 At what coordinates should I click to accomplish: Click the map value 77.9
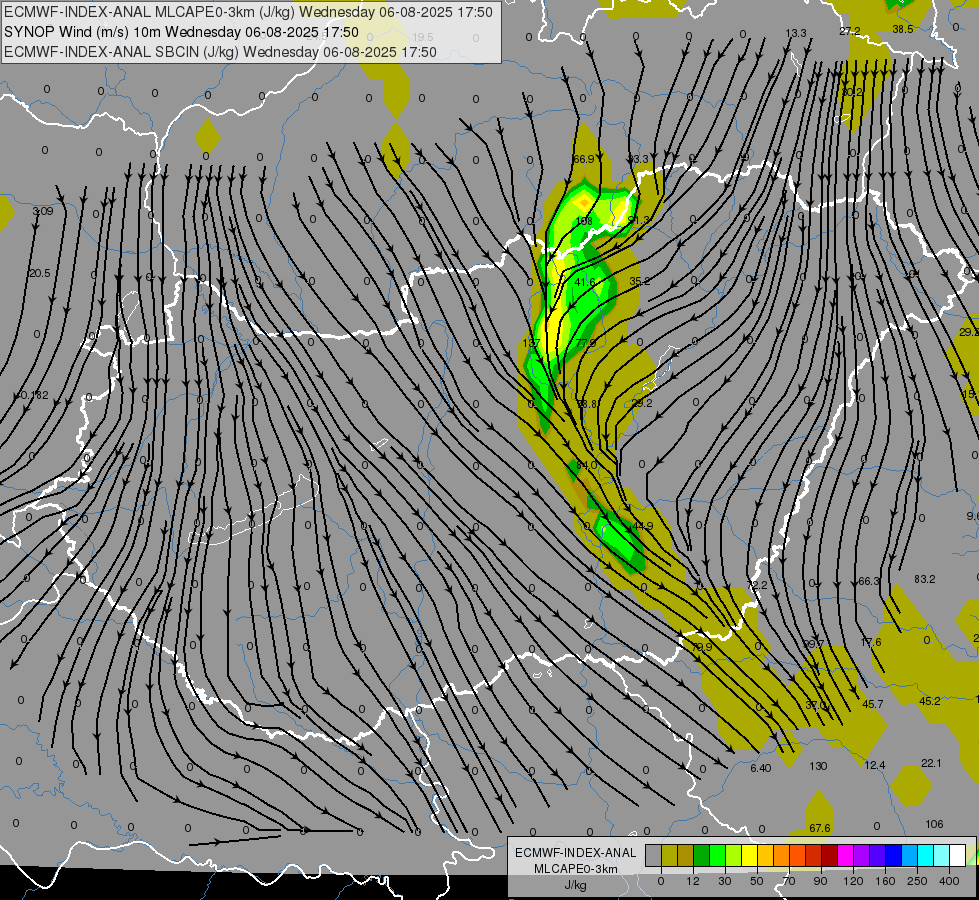[x=586, y=343]
